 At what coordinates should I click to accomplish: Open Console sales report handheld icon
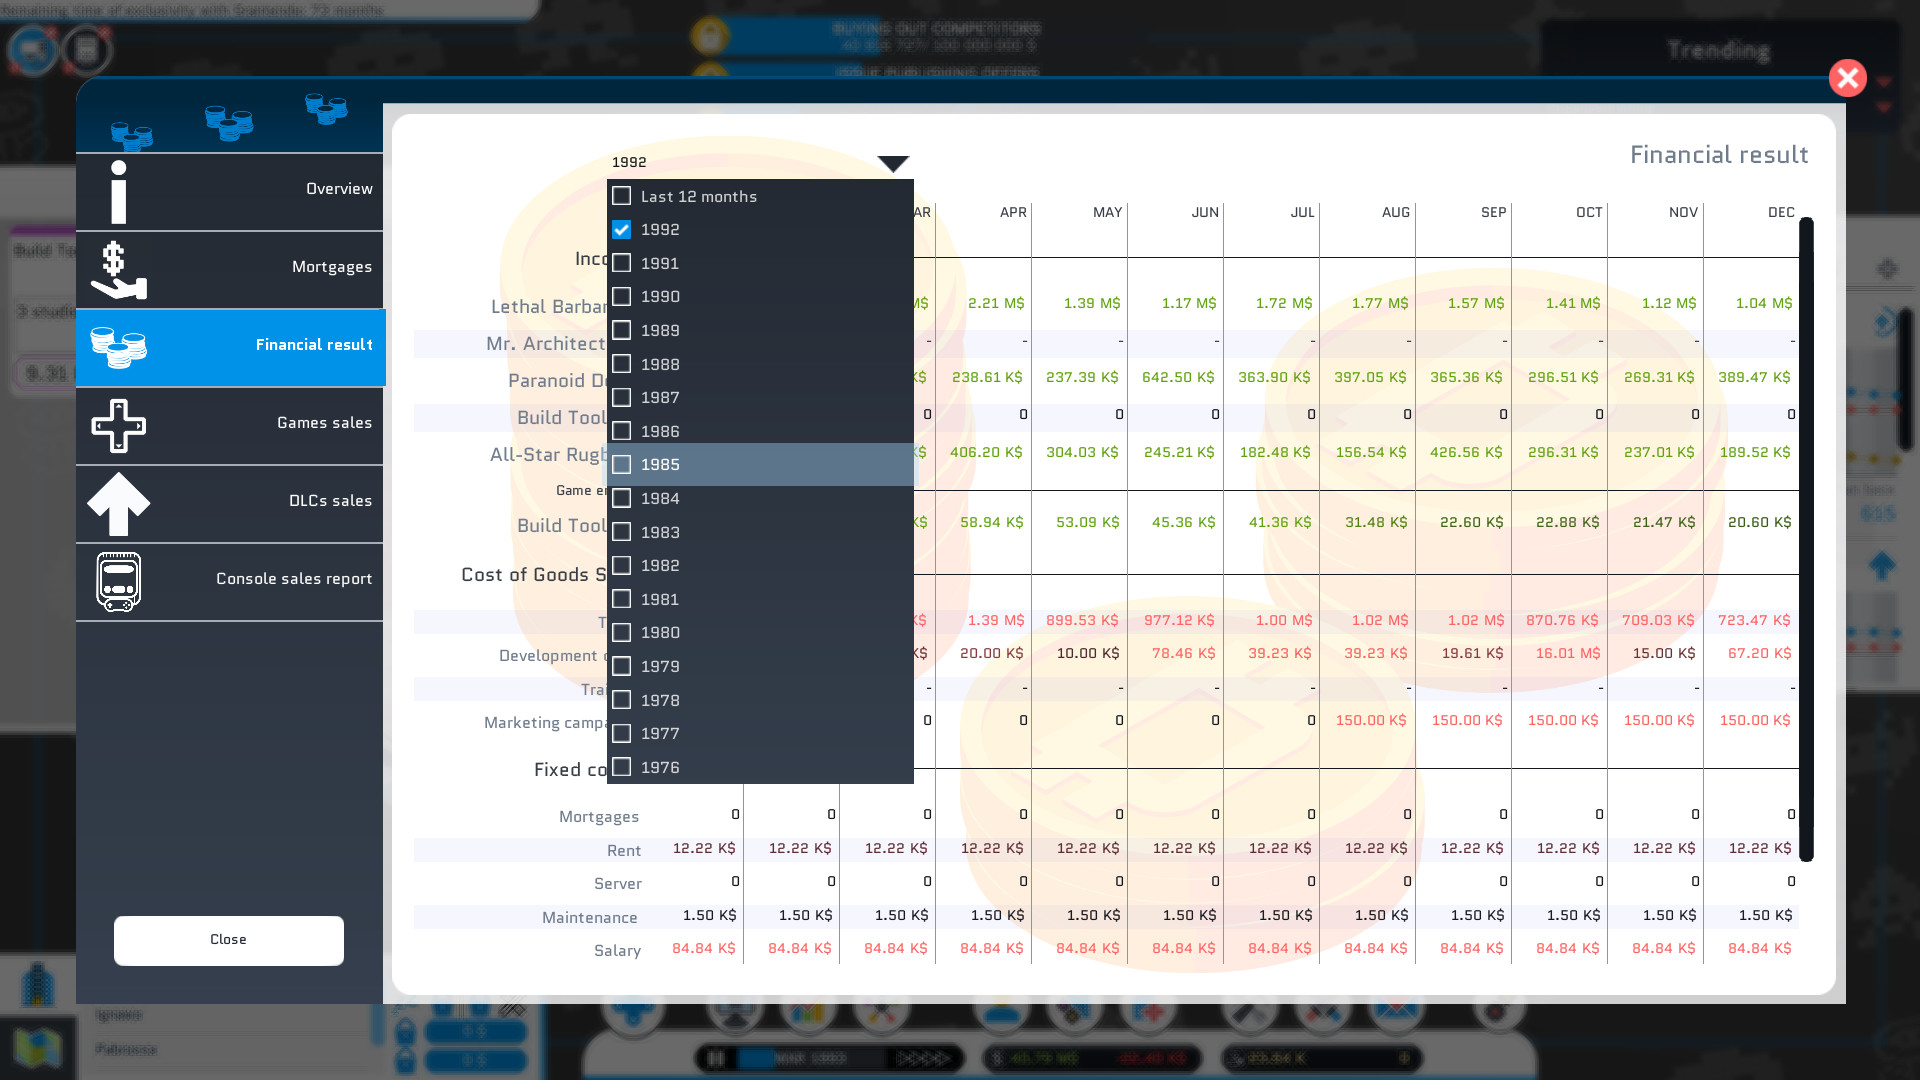(x=118, y=581)
